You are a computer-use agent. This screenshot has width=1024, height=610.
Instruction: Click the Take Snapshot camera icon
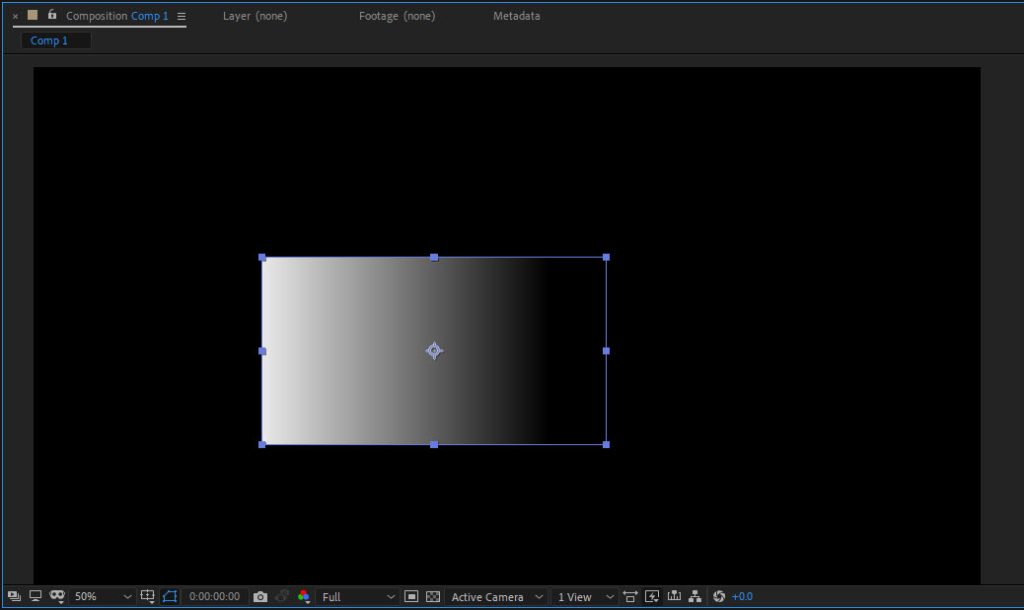pos(260,597)
